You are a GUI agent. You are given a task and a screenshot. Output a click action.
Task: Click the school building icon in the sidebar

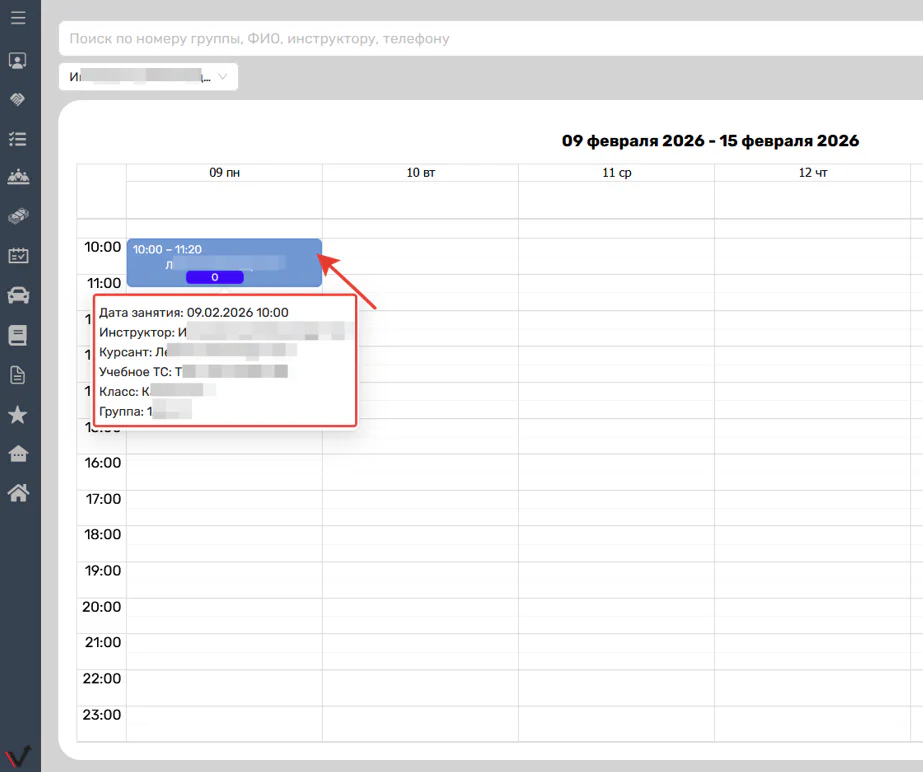coord(18,454)
